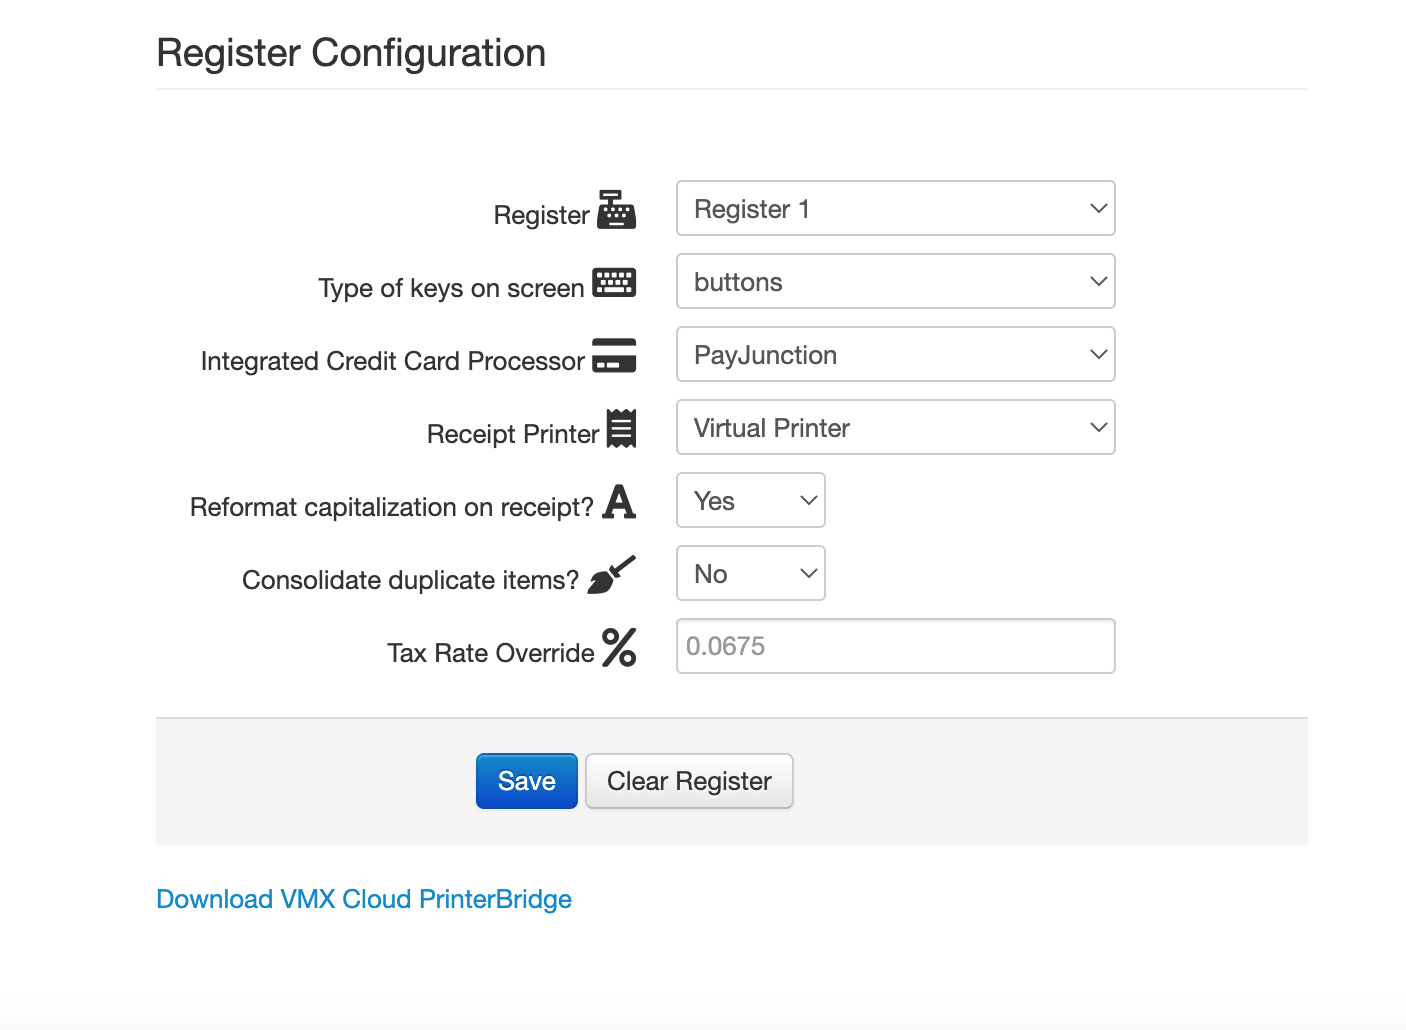The width and height of the screenshot is (1406, 1030).
Task: Click the credit card icon
Action: 614,356
